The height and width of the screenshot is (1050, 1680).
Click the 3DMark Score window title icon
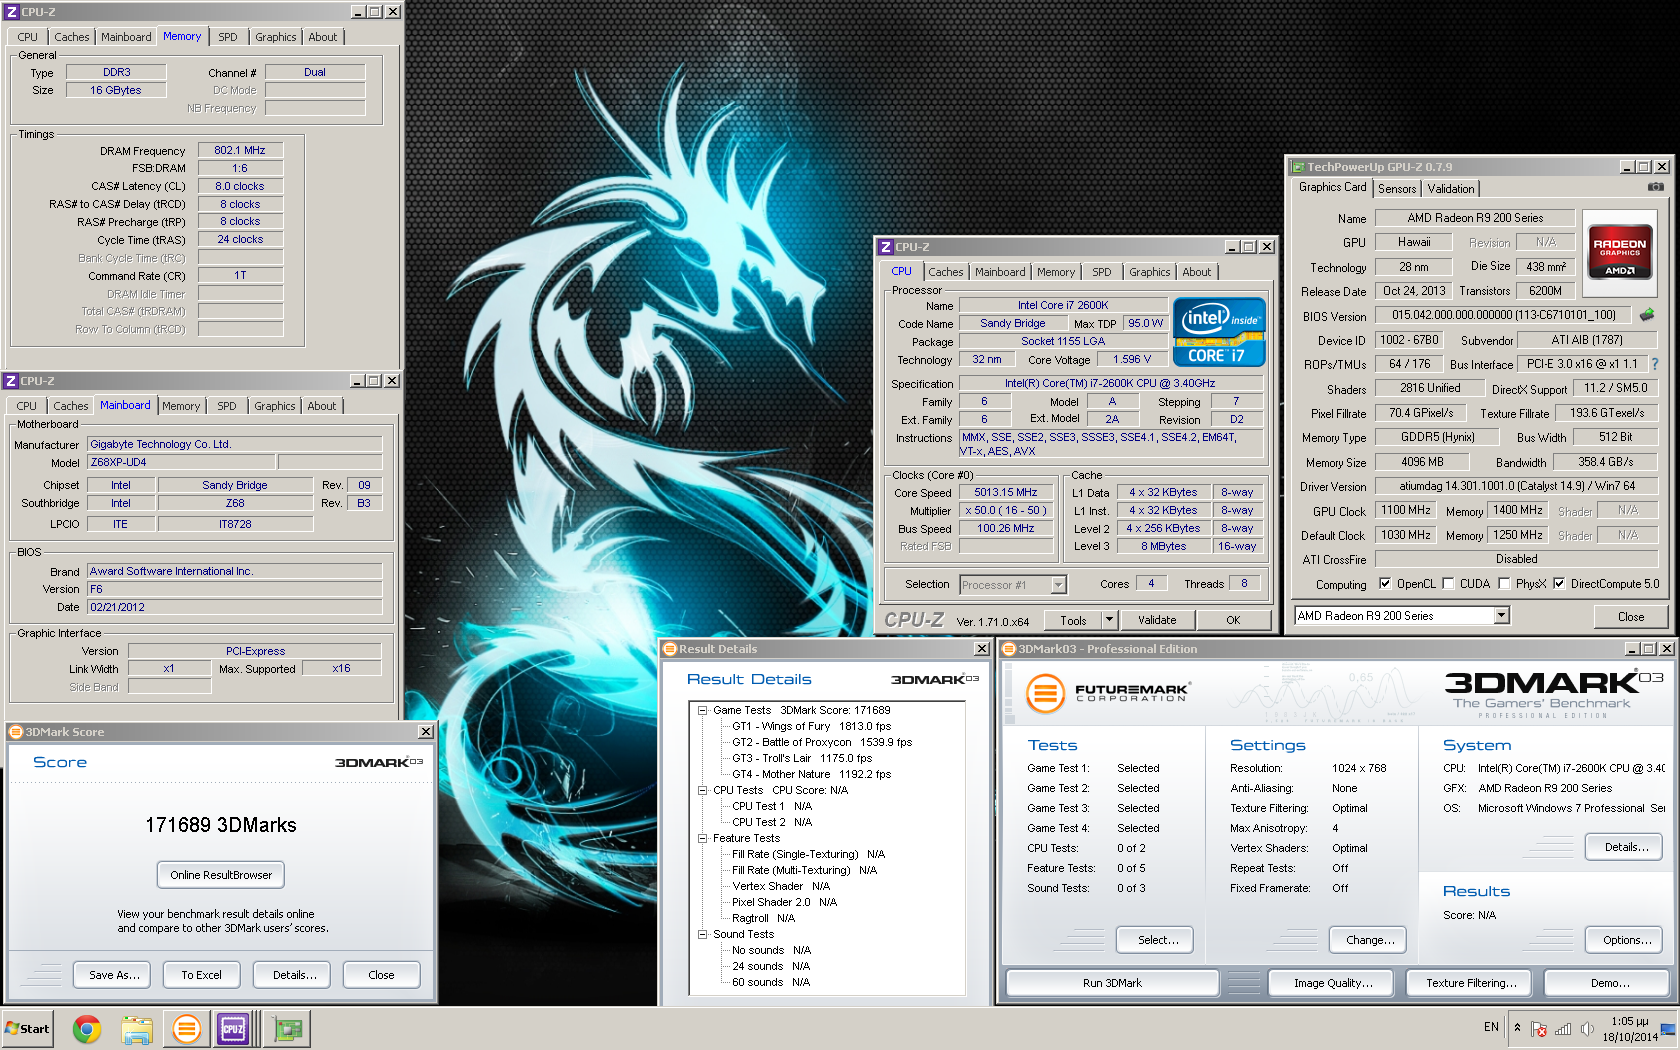15,732
